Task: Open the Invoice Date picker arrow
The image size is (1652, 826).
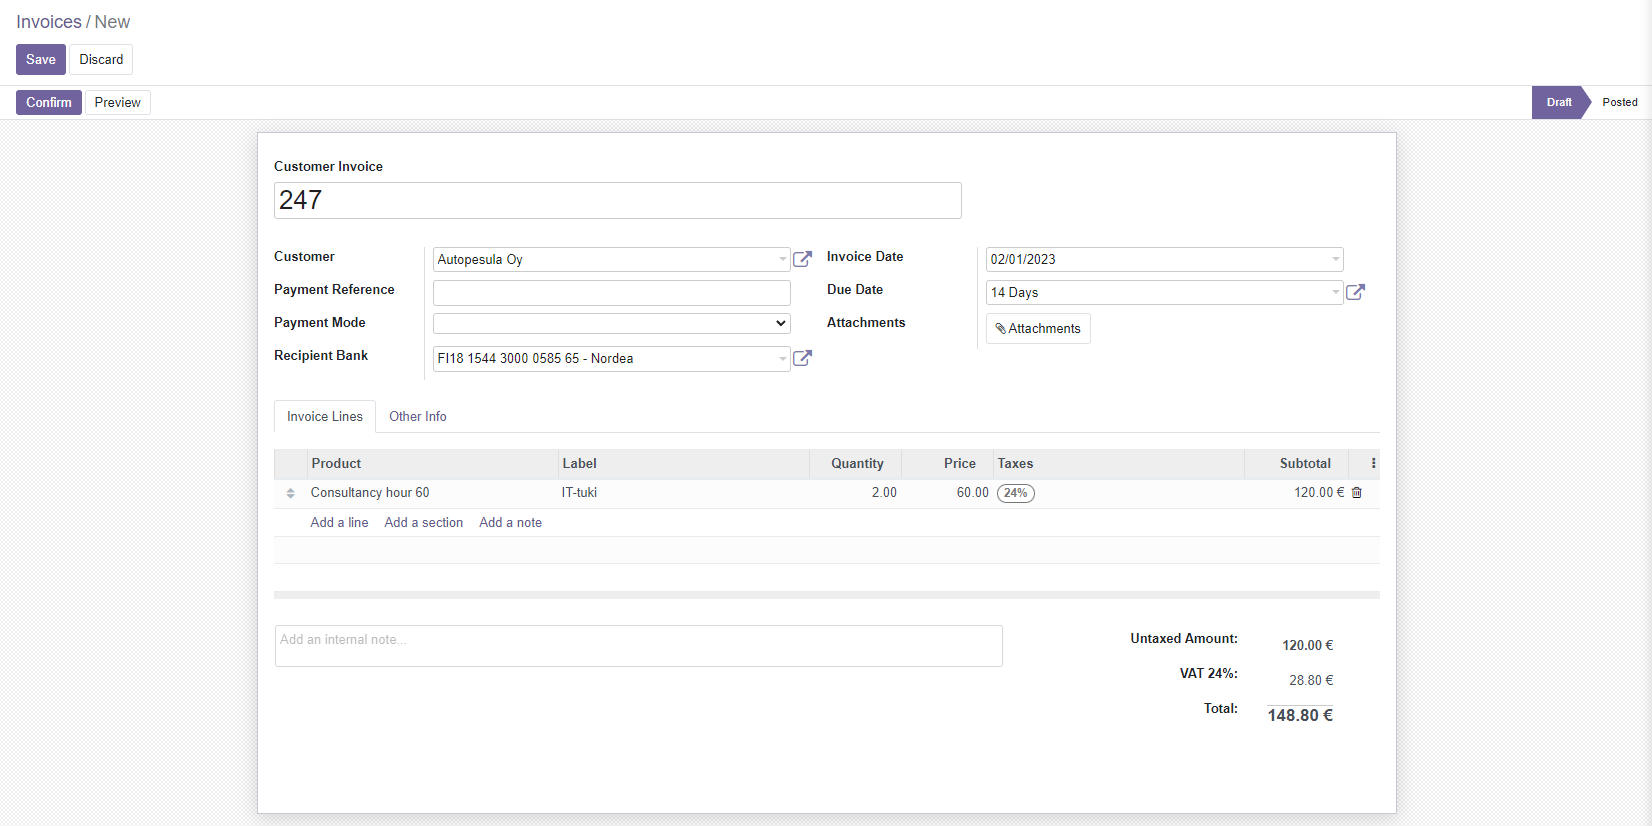Action: [1335, 259]
